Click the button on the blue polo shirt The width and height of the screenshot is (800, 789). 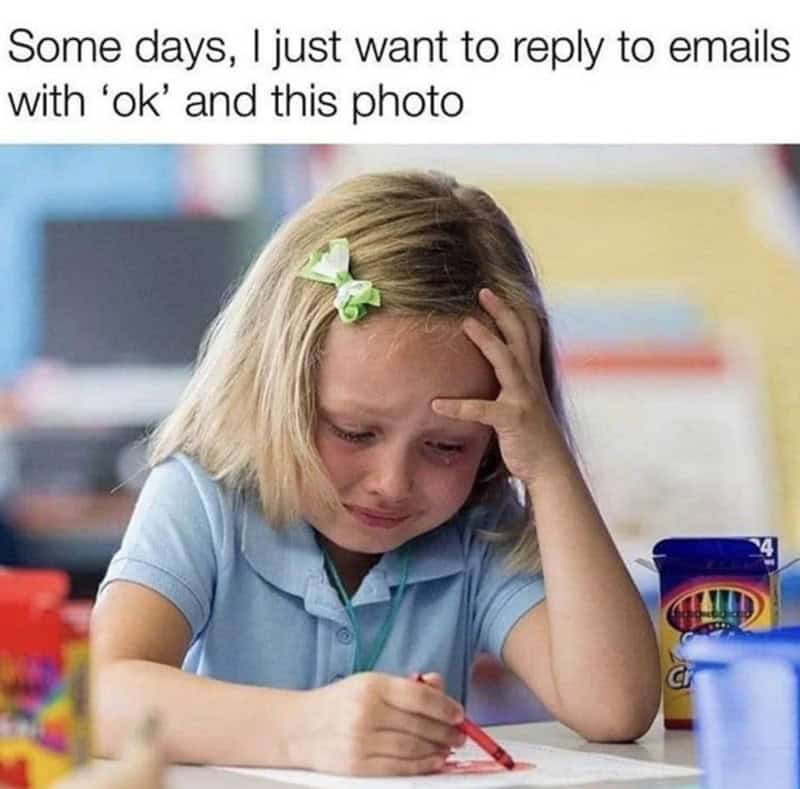[x=346, y=637]
